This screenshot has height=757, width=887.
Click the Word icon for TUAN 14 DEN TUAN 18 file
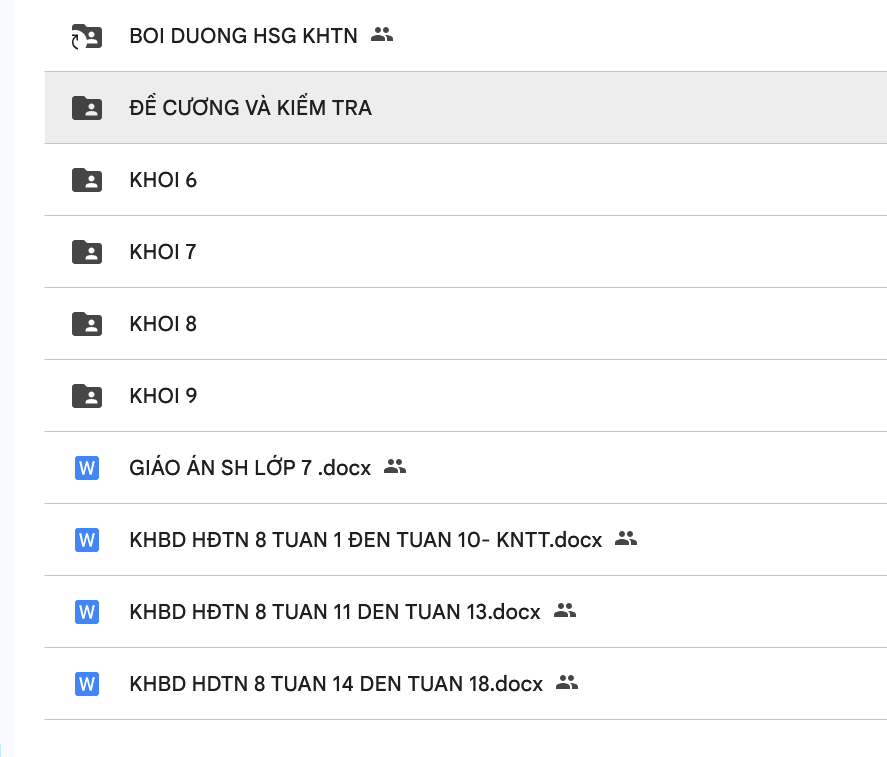(87, 684)
